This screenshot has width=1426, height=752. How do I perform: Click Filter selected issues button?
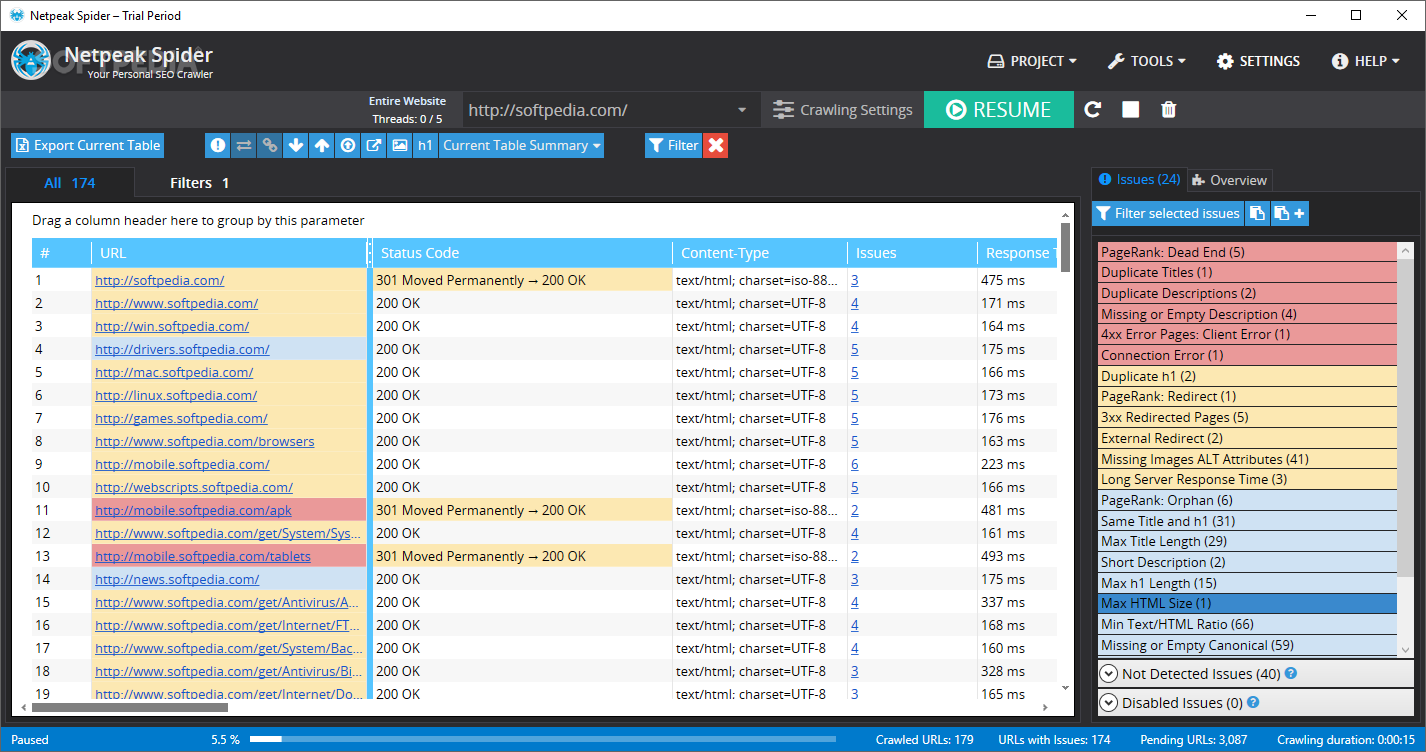[x=1168, y=213]
